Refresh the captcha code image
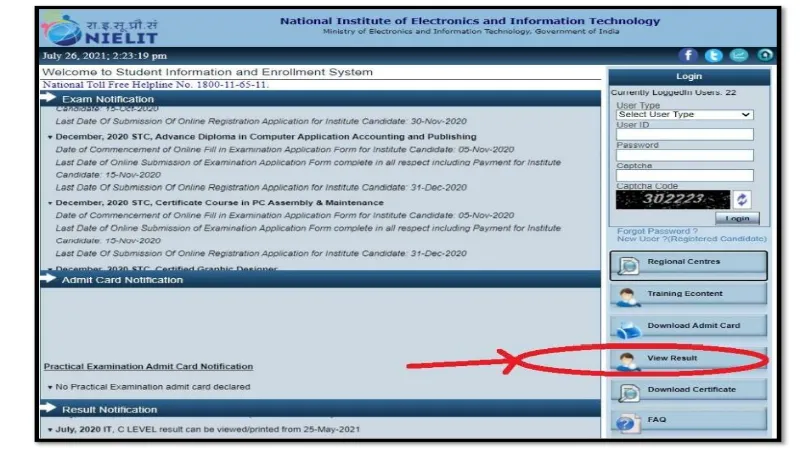Image resolution: width=800 pixels, height=450 pixels. pyautogui.click(x=742, y=199)
